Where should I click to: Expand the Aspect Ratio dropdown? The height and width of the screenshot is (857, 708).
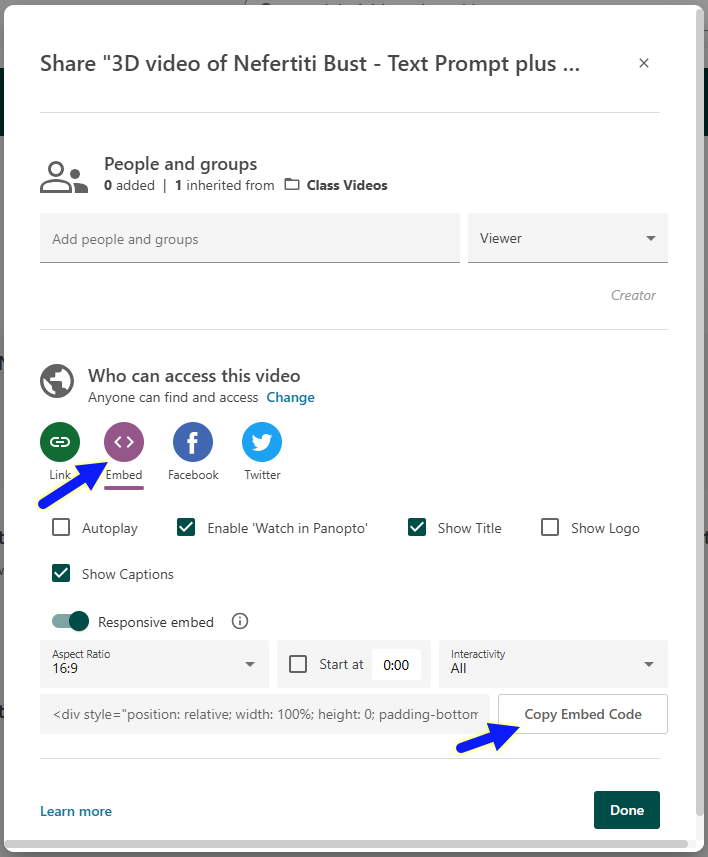pos(154,664)
